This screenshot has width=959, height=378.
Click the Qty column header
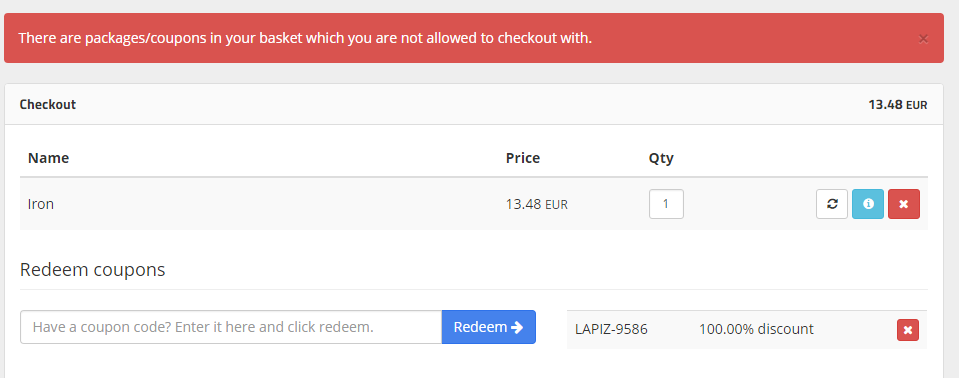coord(661,158)
